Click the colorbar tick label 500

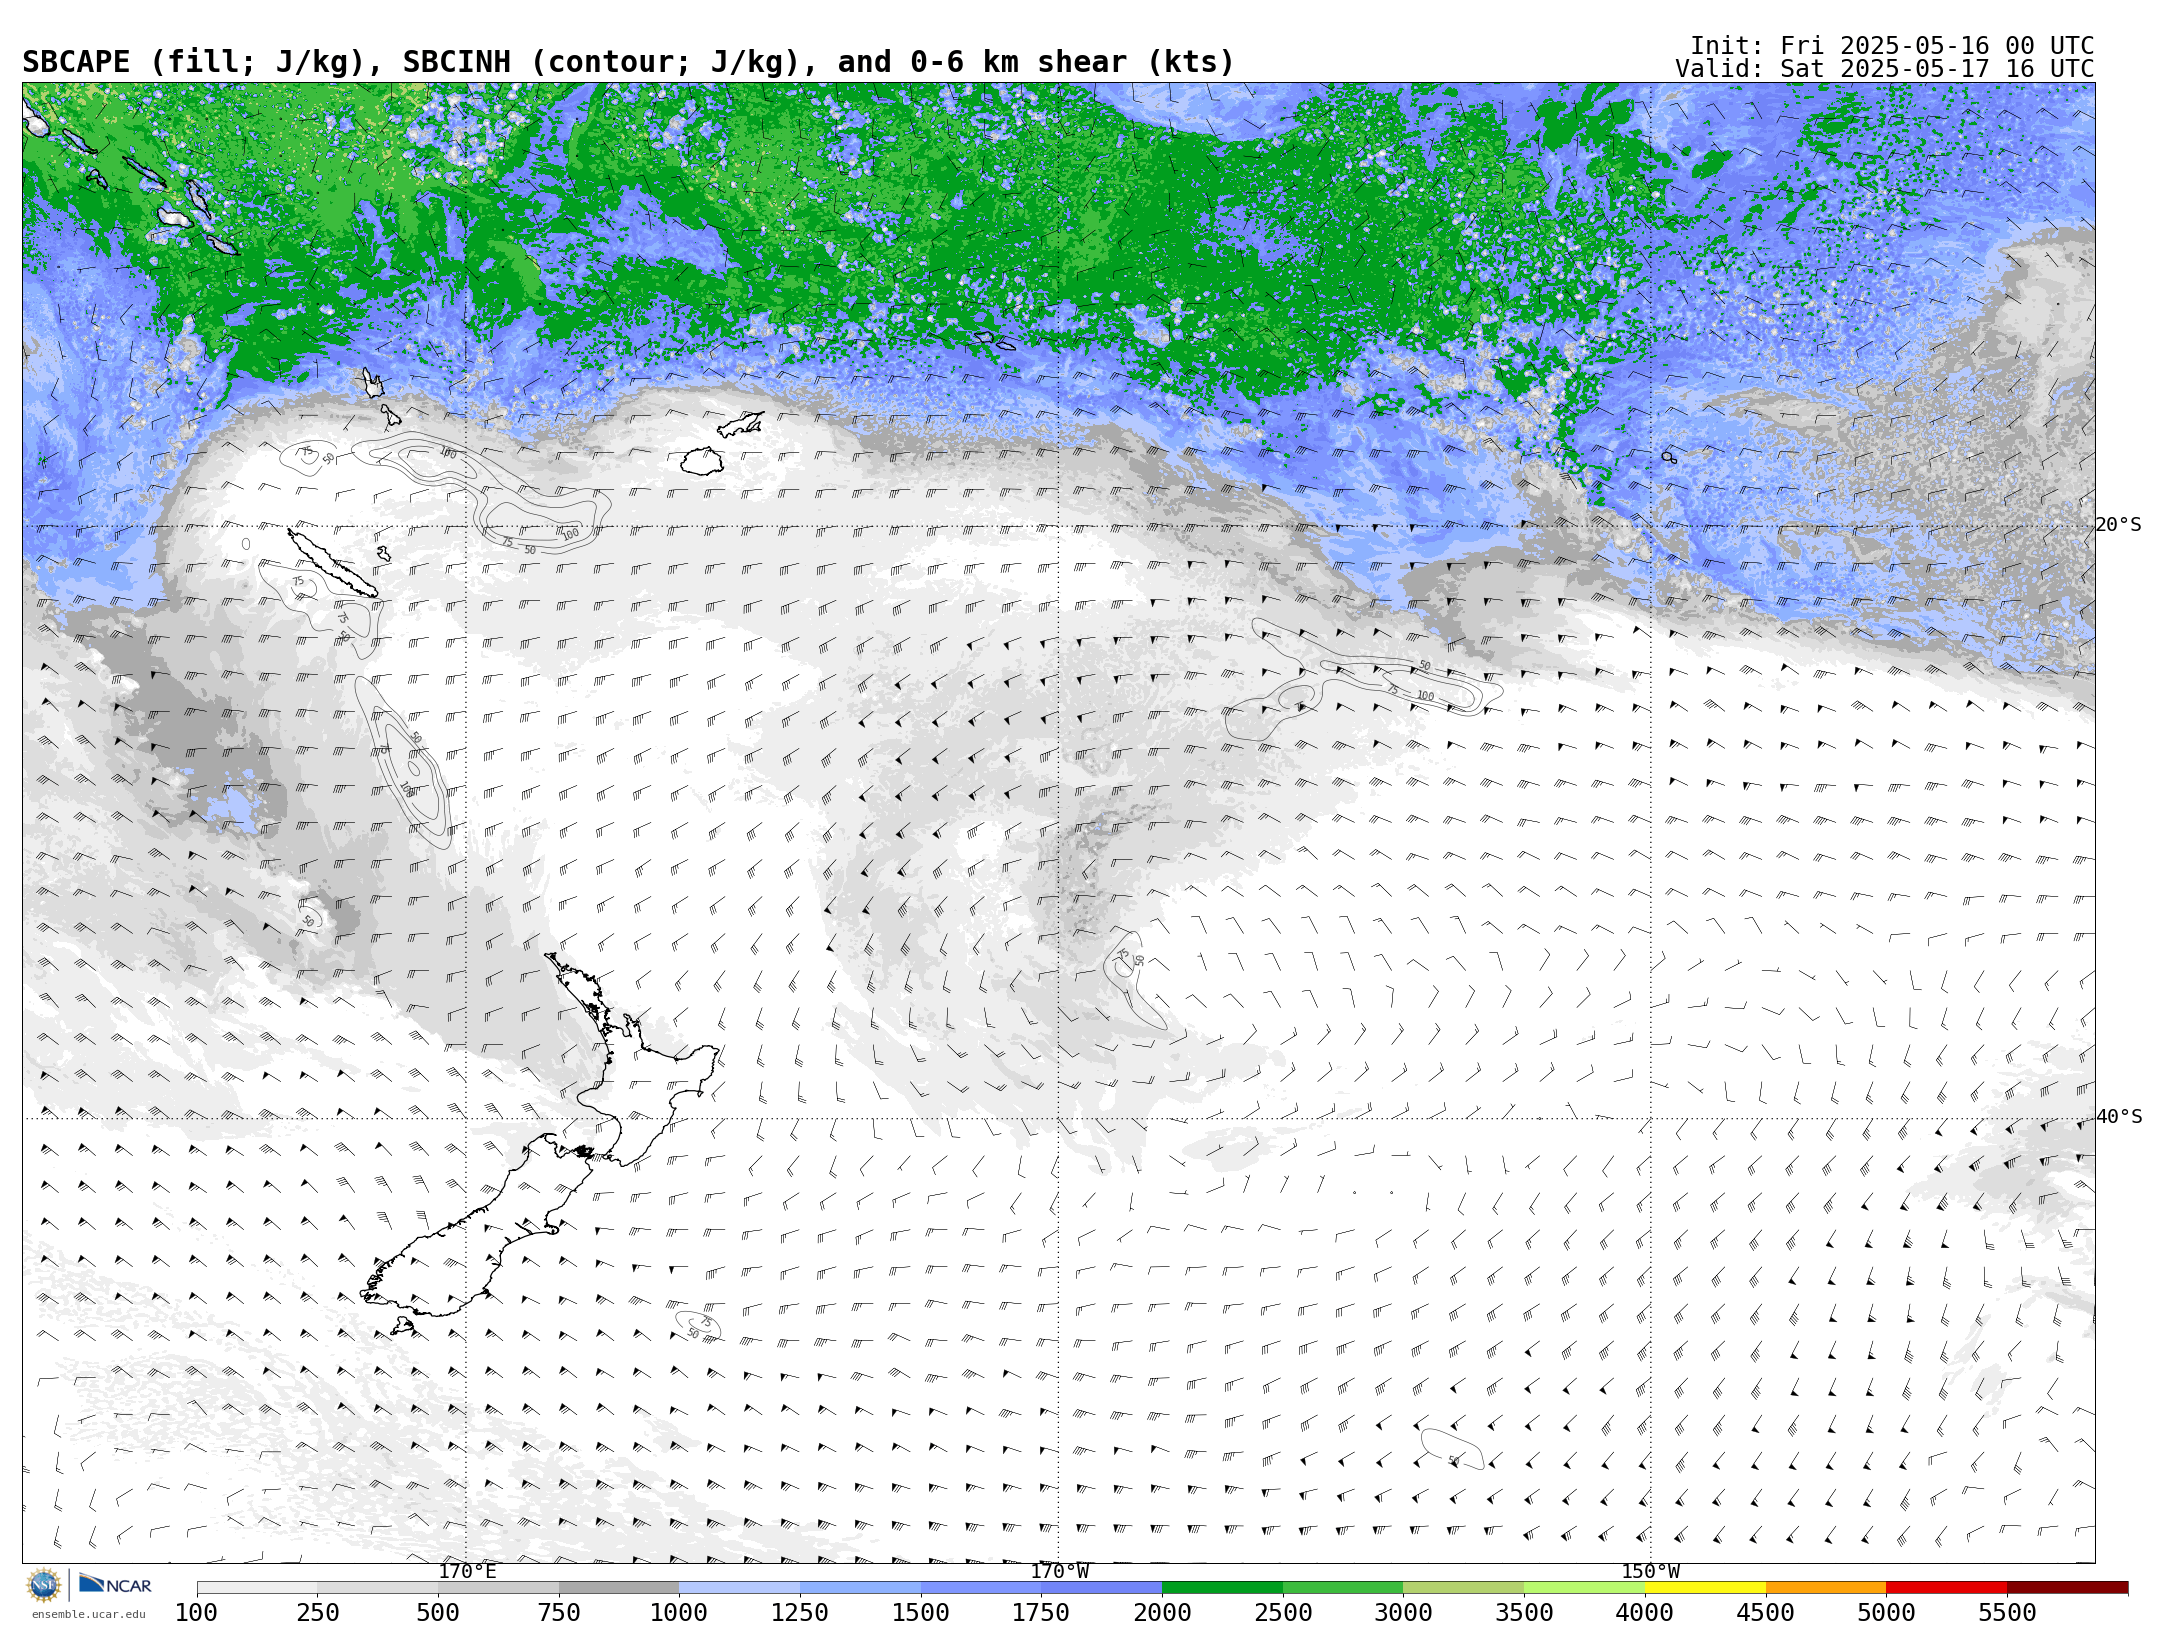click(438, 1612)
